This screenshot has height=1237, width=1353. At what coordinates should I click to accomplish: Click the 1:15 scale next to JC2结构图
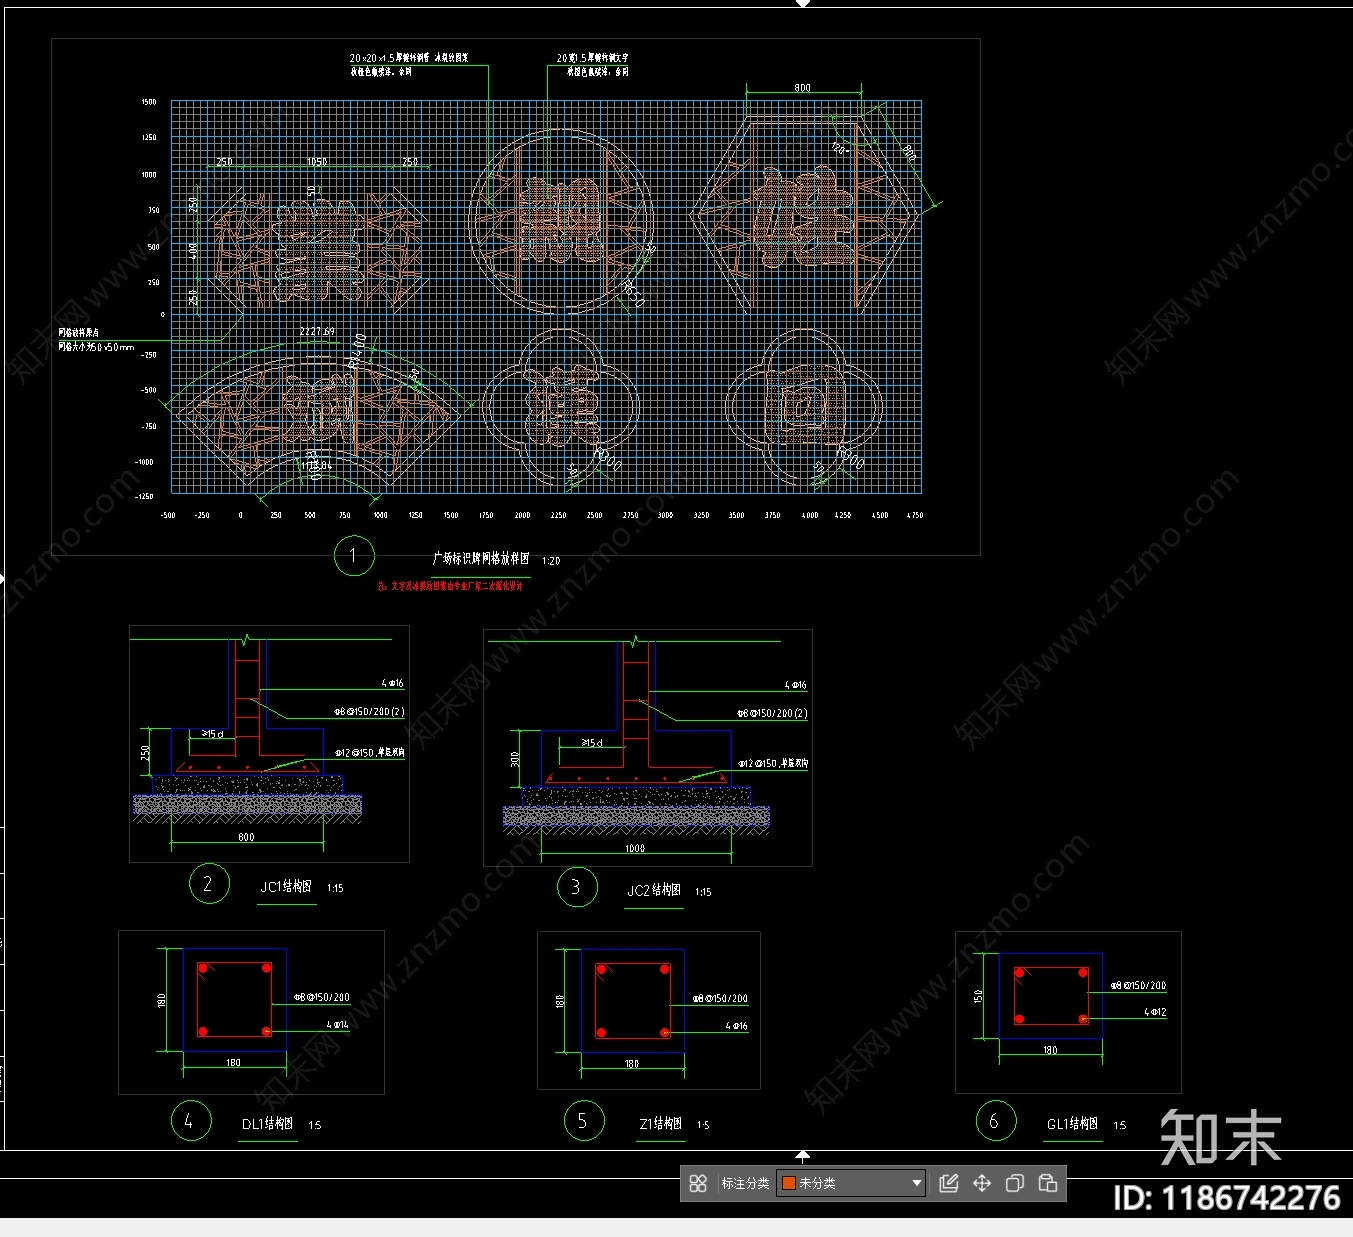click(x=703, y=892)
